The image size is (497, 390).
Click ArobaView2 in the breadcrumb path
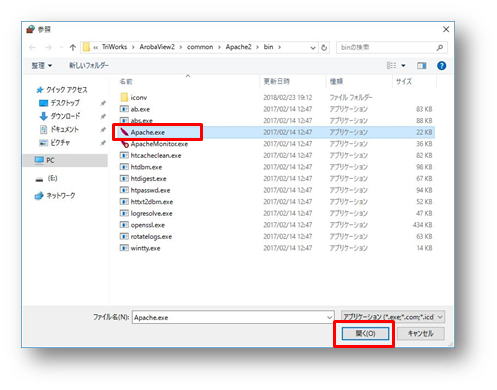tap(157, 47)
